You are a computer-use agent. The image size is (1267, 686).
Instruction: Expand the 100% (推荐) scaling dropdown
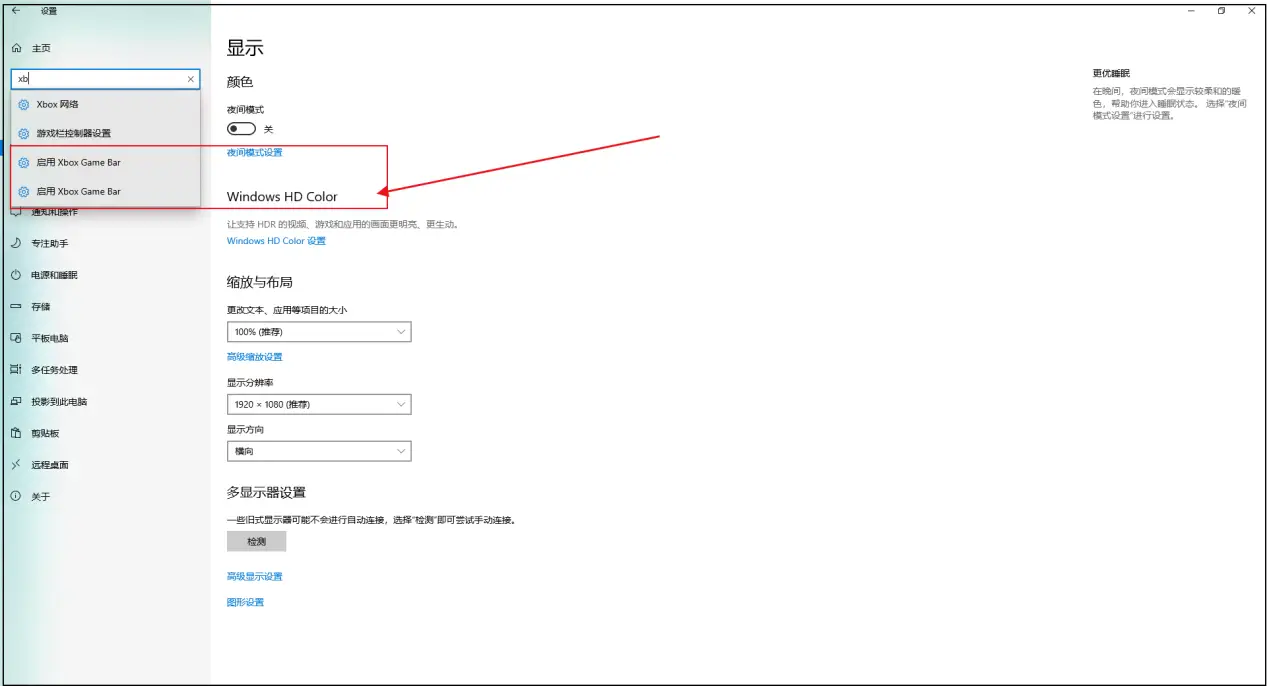click(x=319, y=332)
